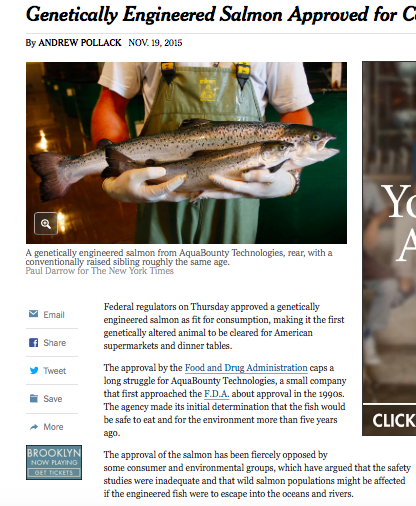Open the Food and Drug Administration link
The image size is (416, 506).
tap(246, 368)
